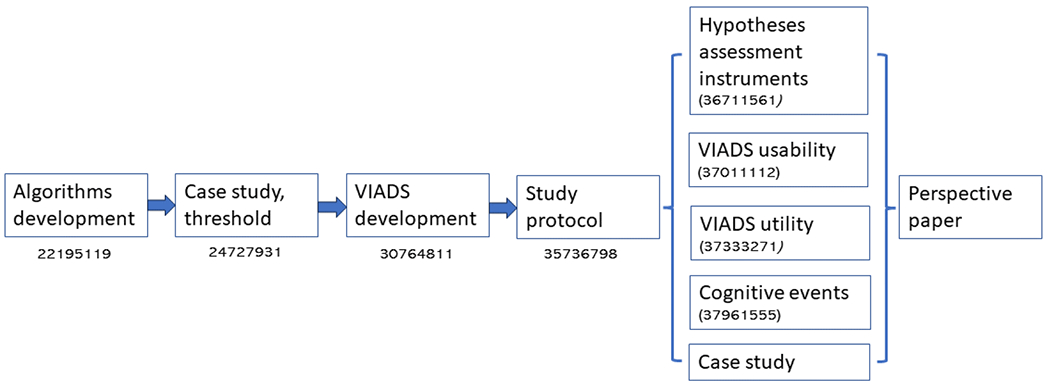Click the Algorithms development box
1050x386 pixels.
click(76, 205)
